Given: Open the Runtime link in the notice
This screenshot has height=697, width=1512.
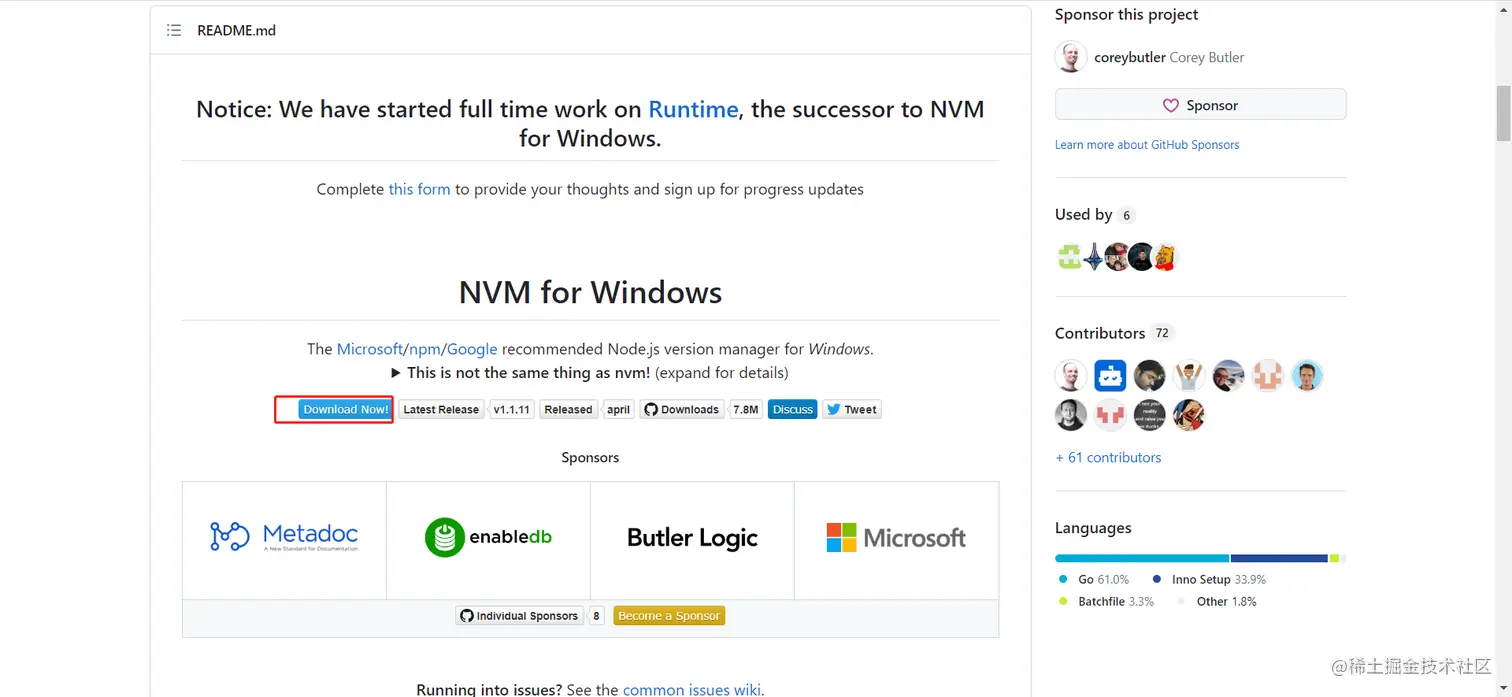Looking at the screenshot, I should [x=693, y=109].
